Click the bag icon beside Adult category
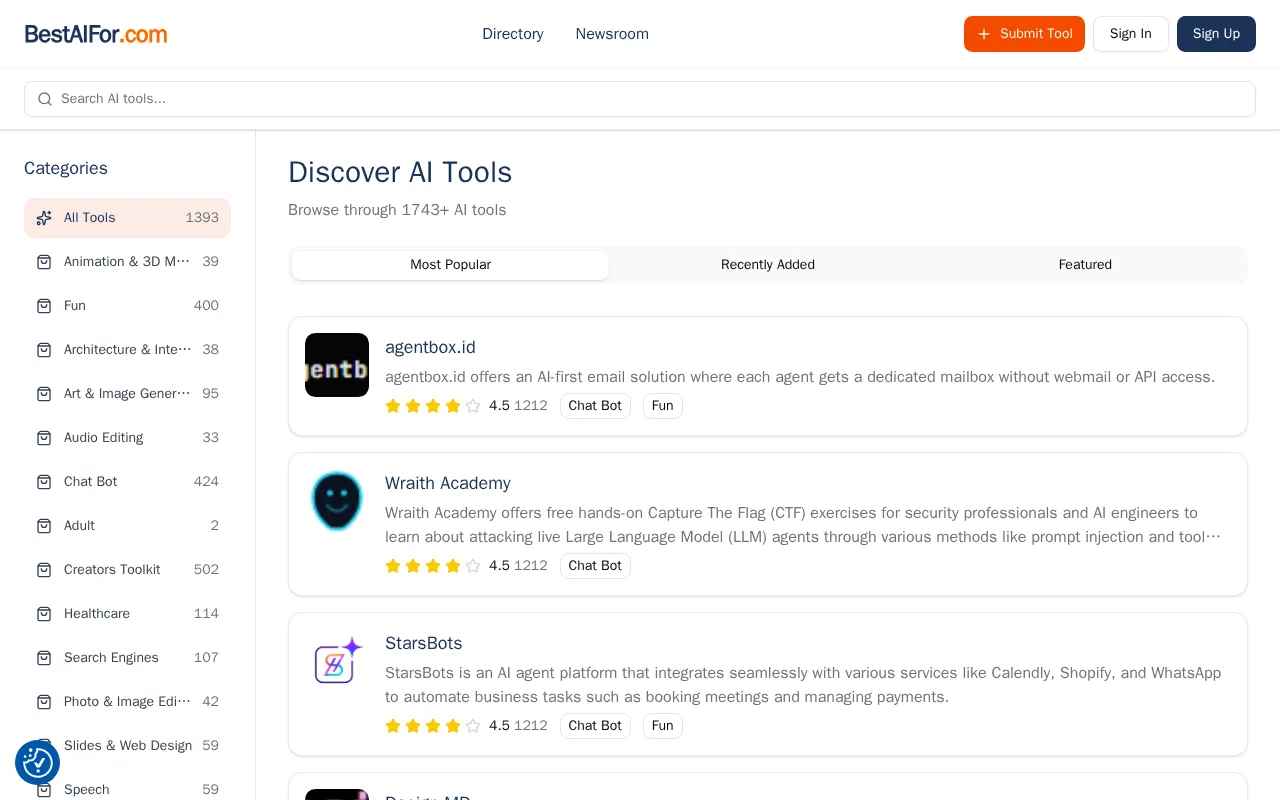Image resolution: width=1280 pixels, height=800 pixels. tap(44, 526)
